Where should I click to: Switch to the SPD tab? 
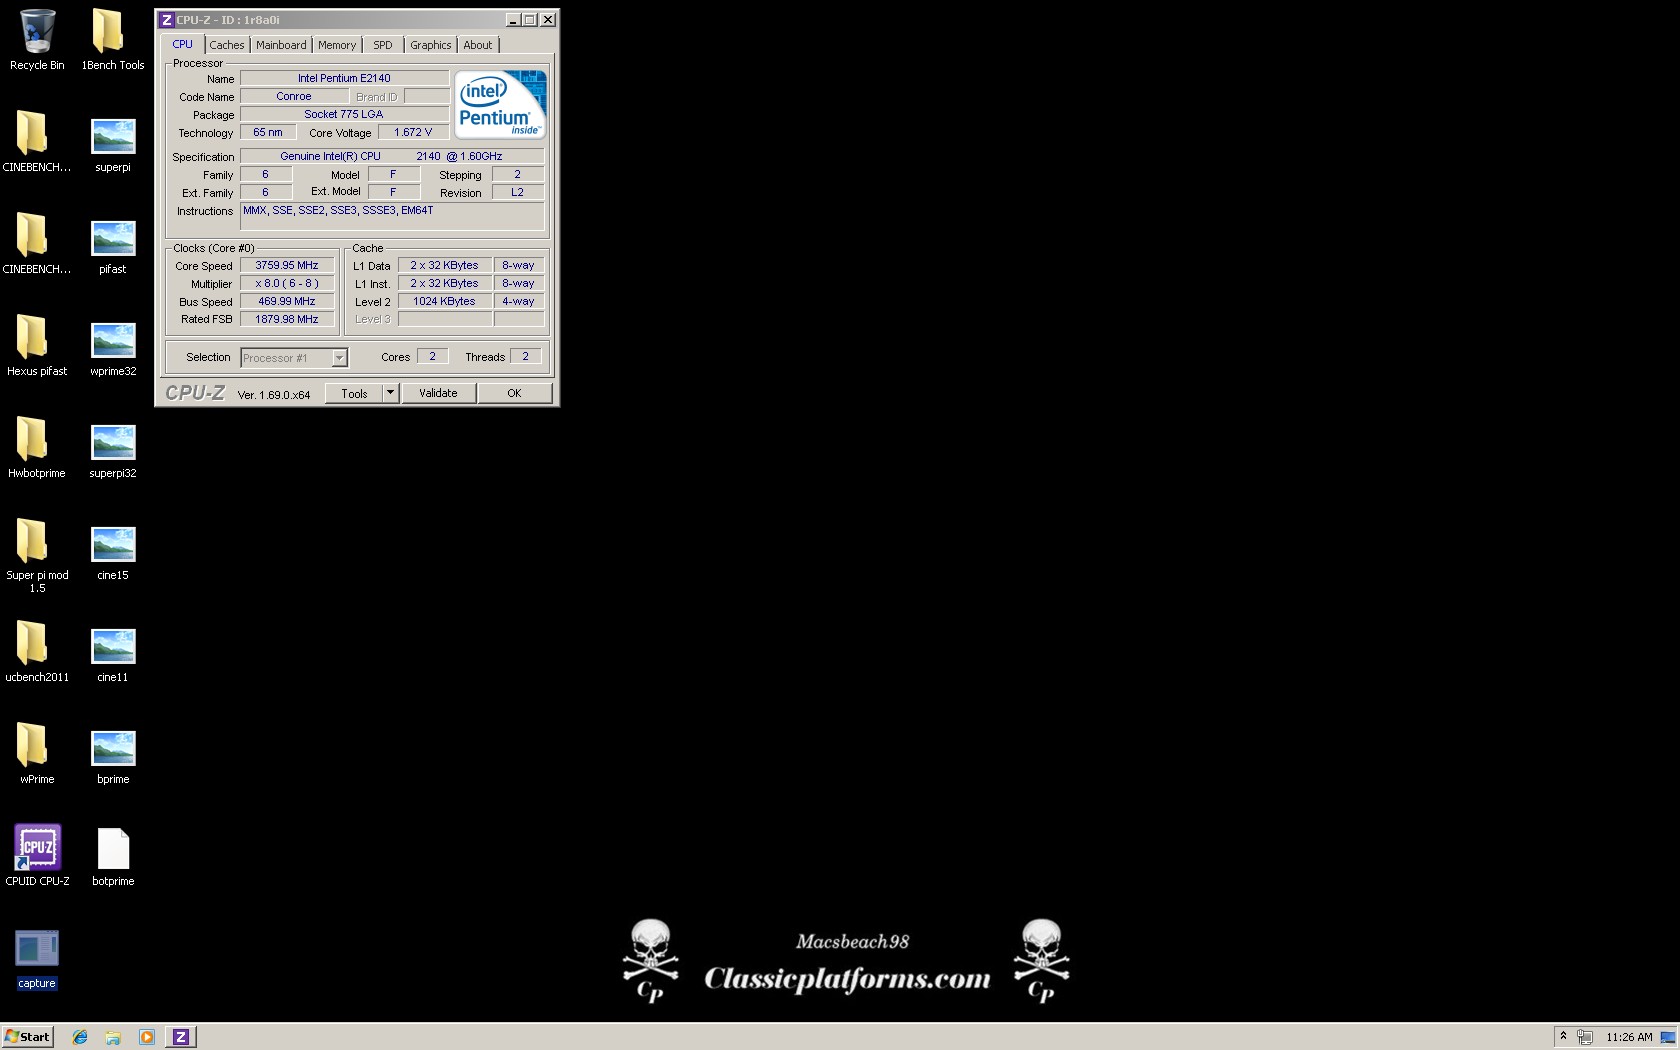[x=383, y=45]
